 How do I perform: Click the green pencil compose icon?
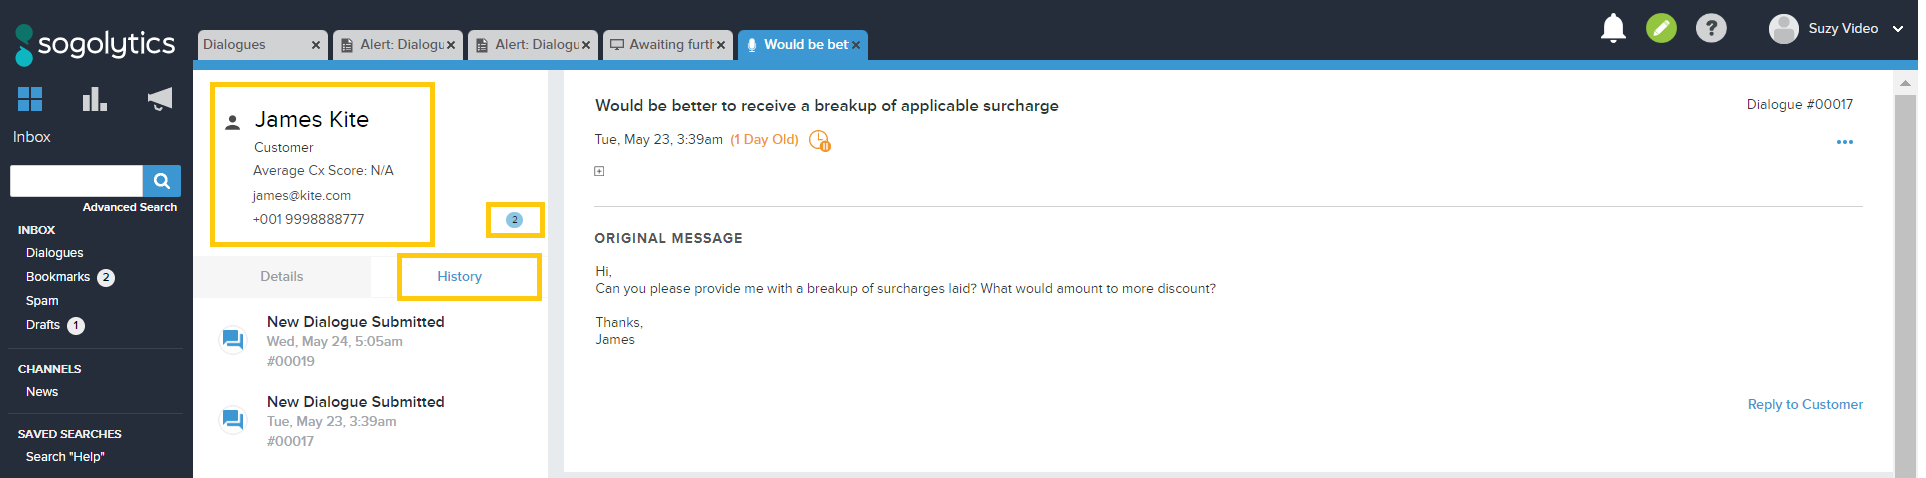point(1661,28)
